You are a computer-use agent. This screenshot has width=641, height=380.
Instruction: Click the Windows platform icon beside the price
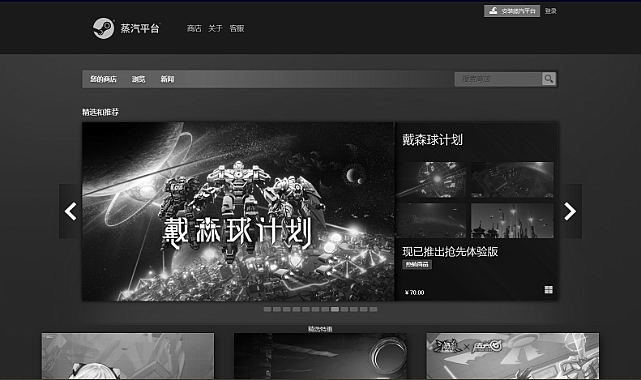[549, 290]
